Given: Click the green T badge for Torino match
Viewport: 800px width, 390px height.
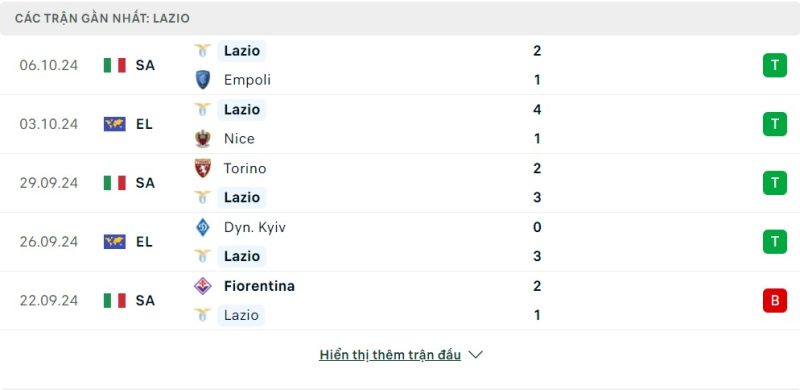Looking at the screenshot, I should click(775, 183).
